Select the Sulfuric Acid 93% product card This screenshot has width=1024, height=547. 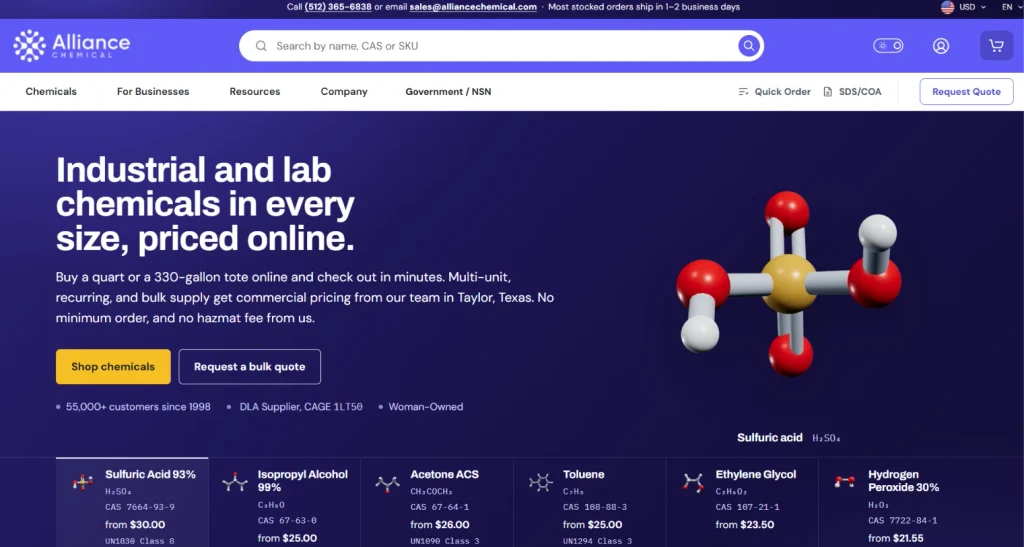132,503
